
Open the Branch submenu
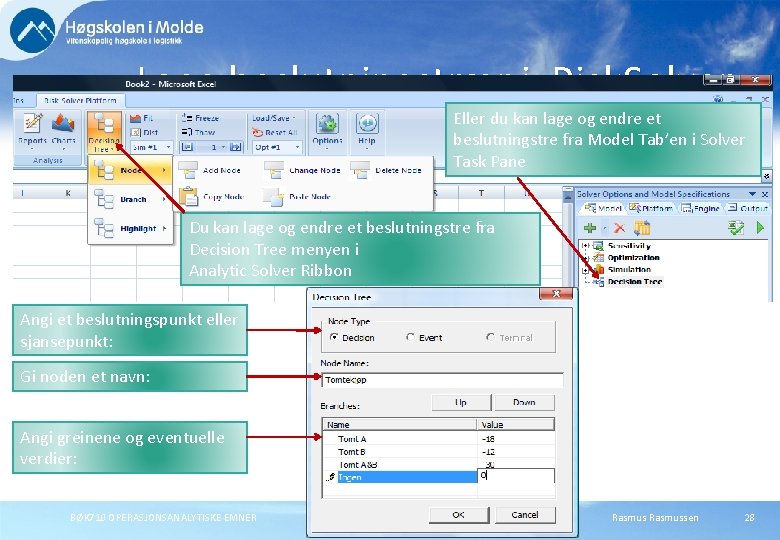click(130, 199)
